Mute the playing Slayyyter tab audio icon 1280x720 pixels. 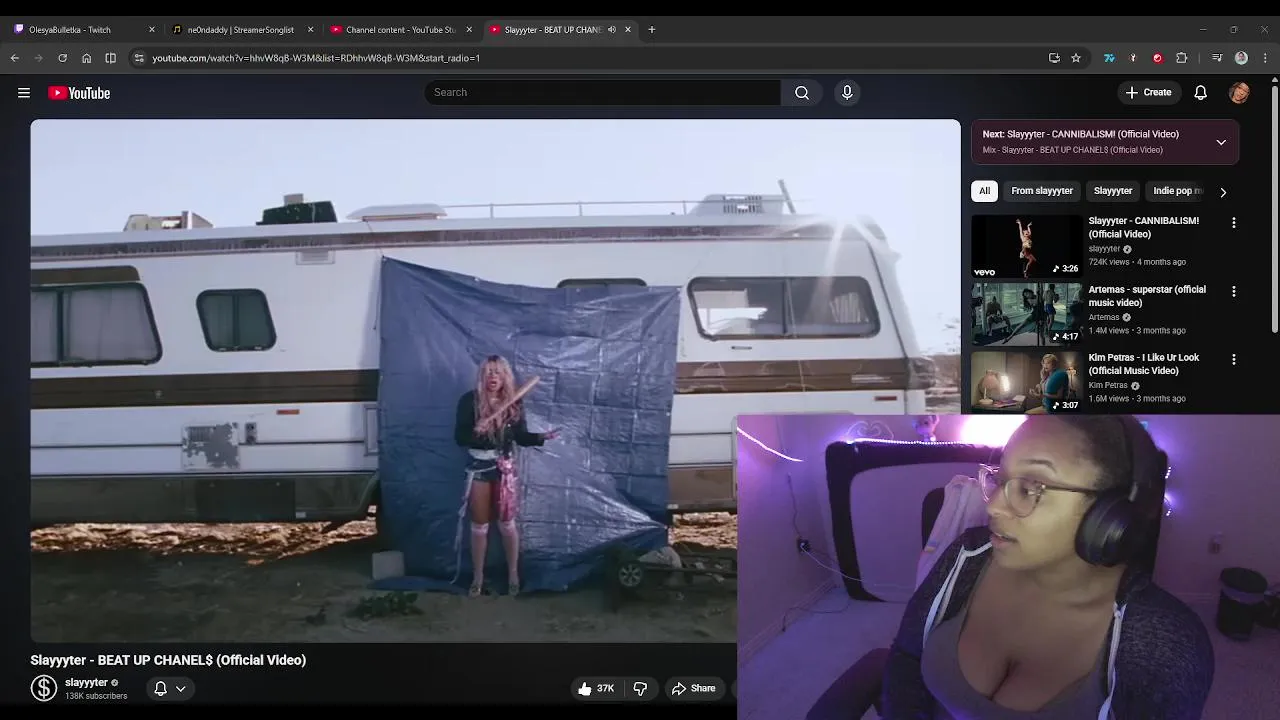(x=612, y=30)
